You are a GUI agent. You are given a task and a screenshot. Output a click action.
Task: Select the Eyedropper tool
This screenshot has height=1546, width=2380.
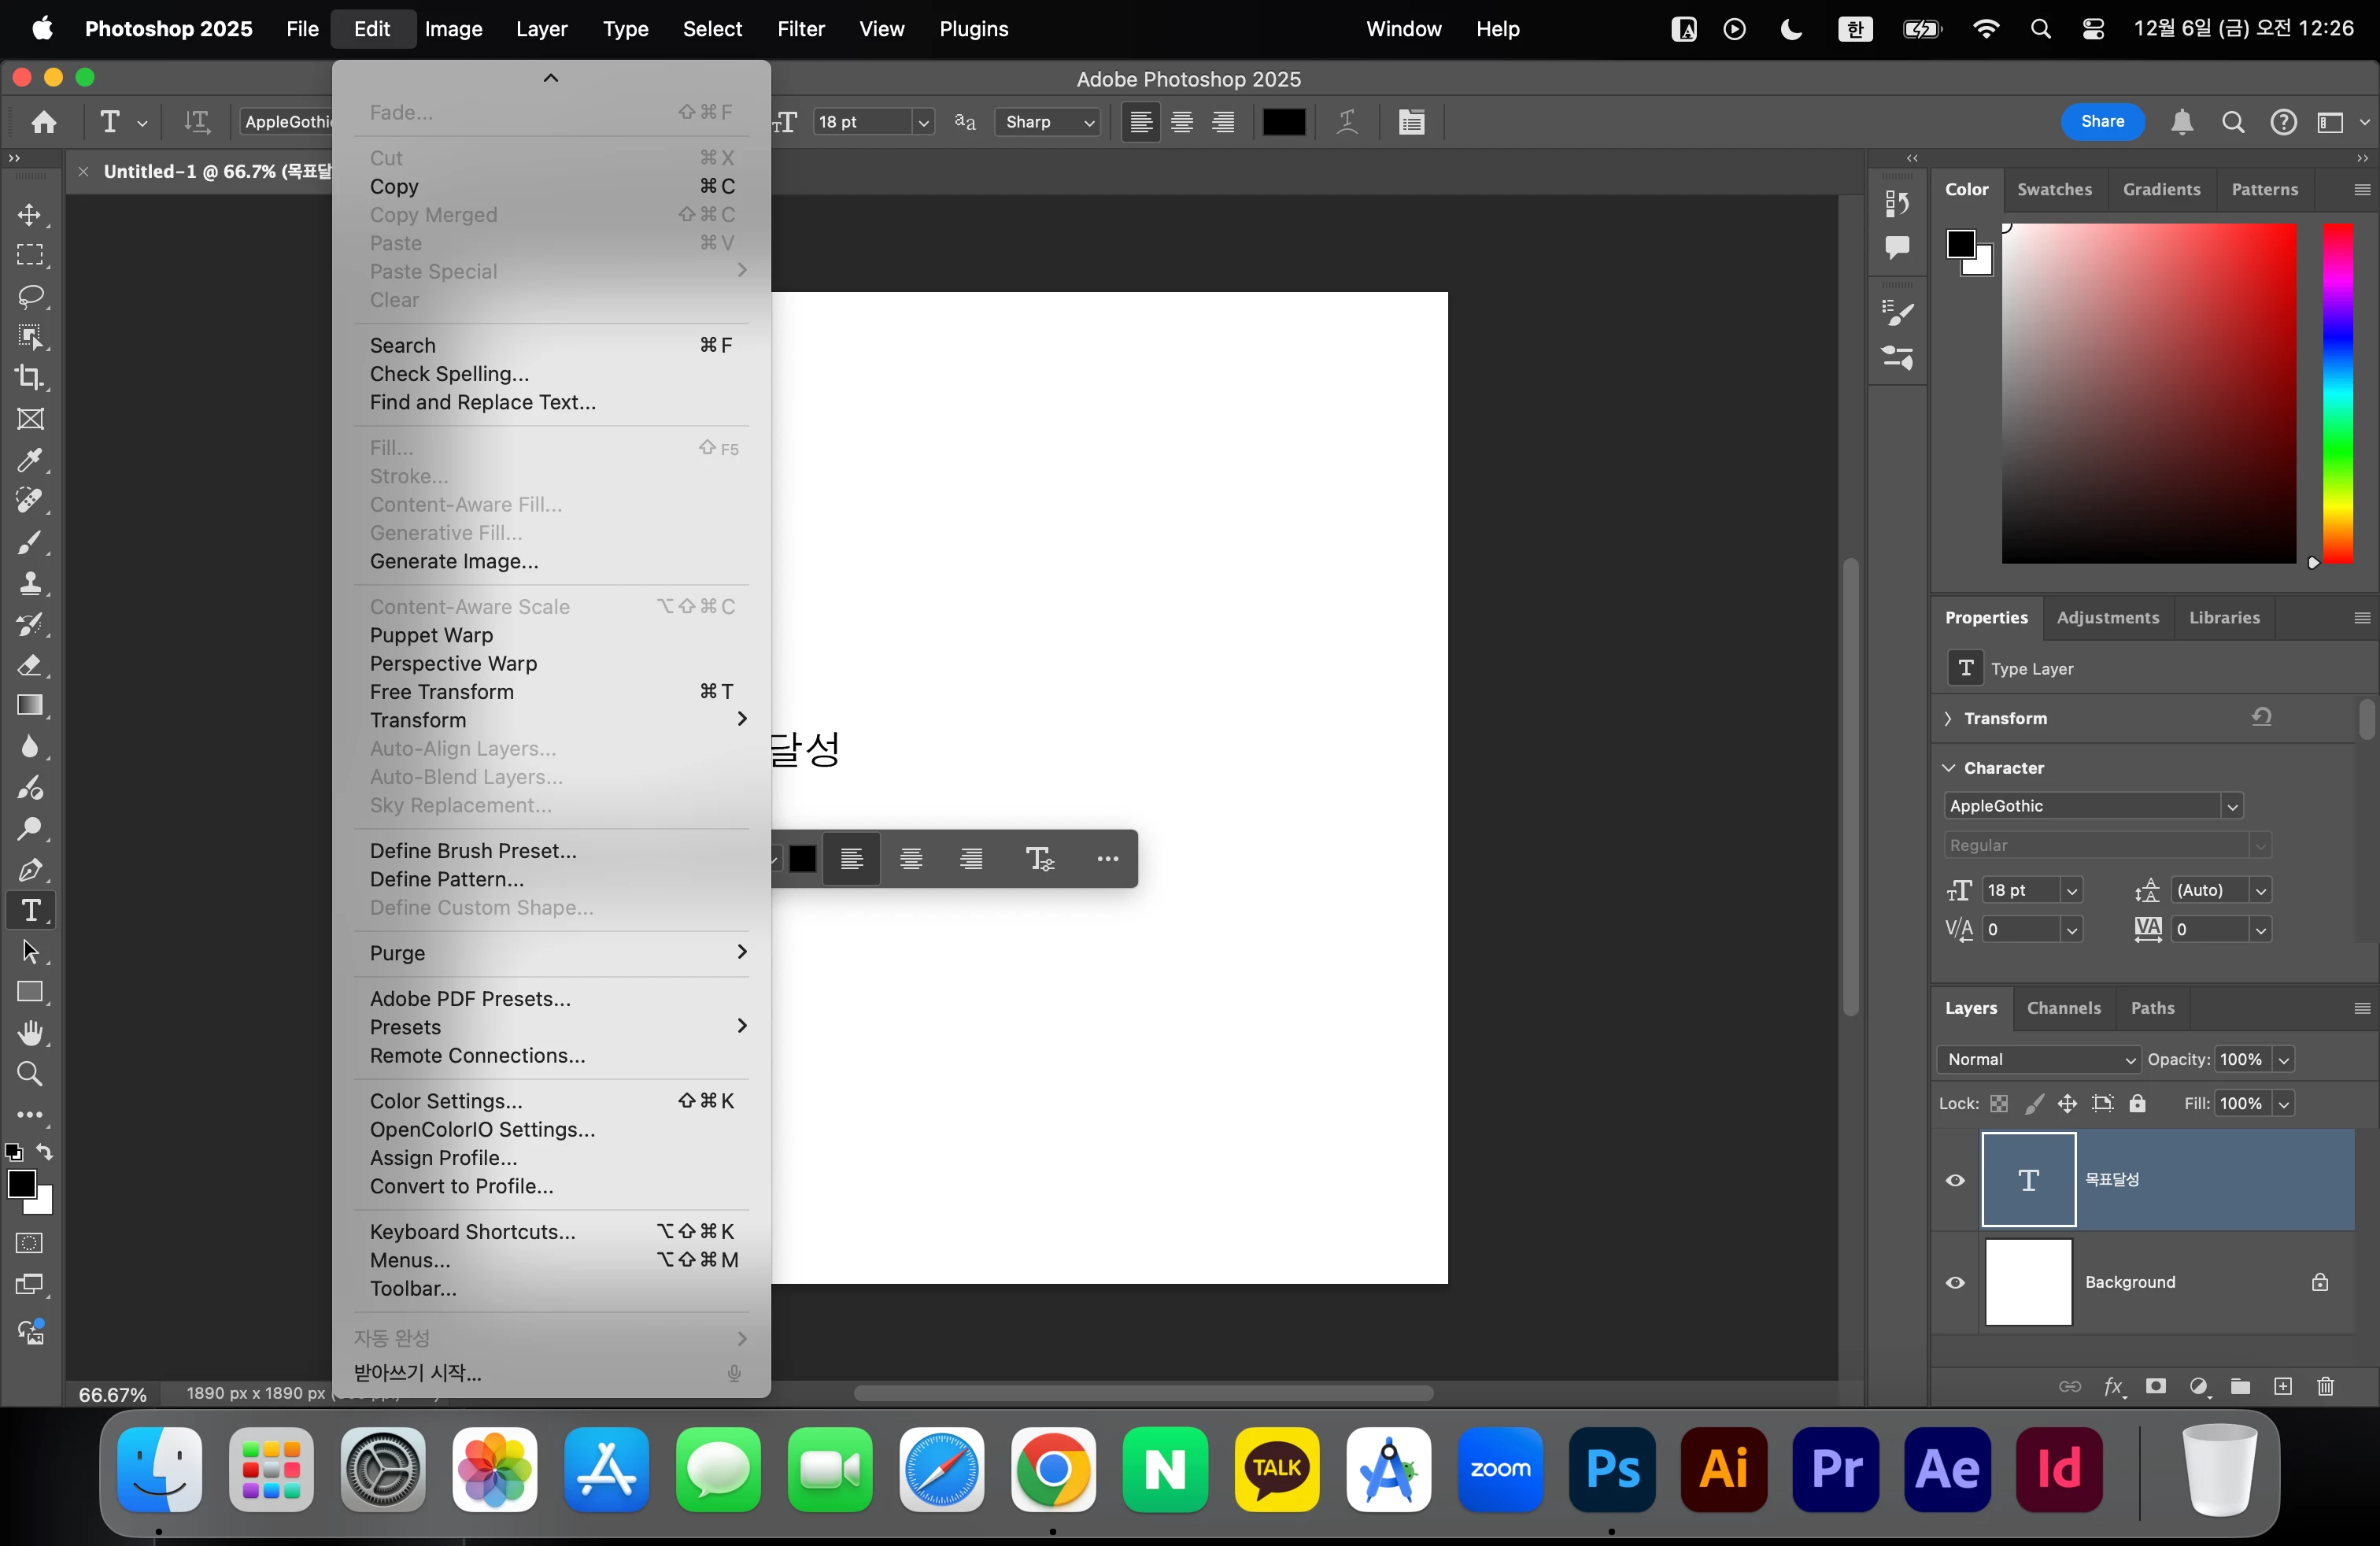coord(30,460)
